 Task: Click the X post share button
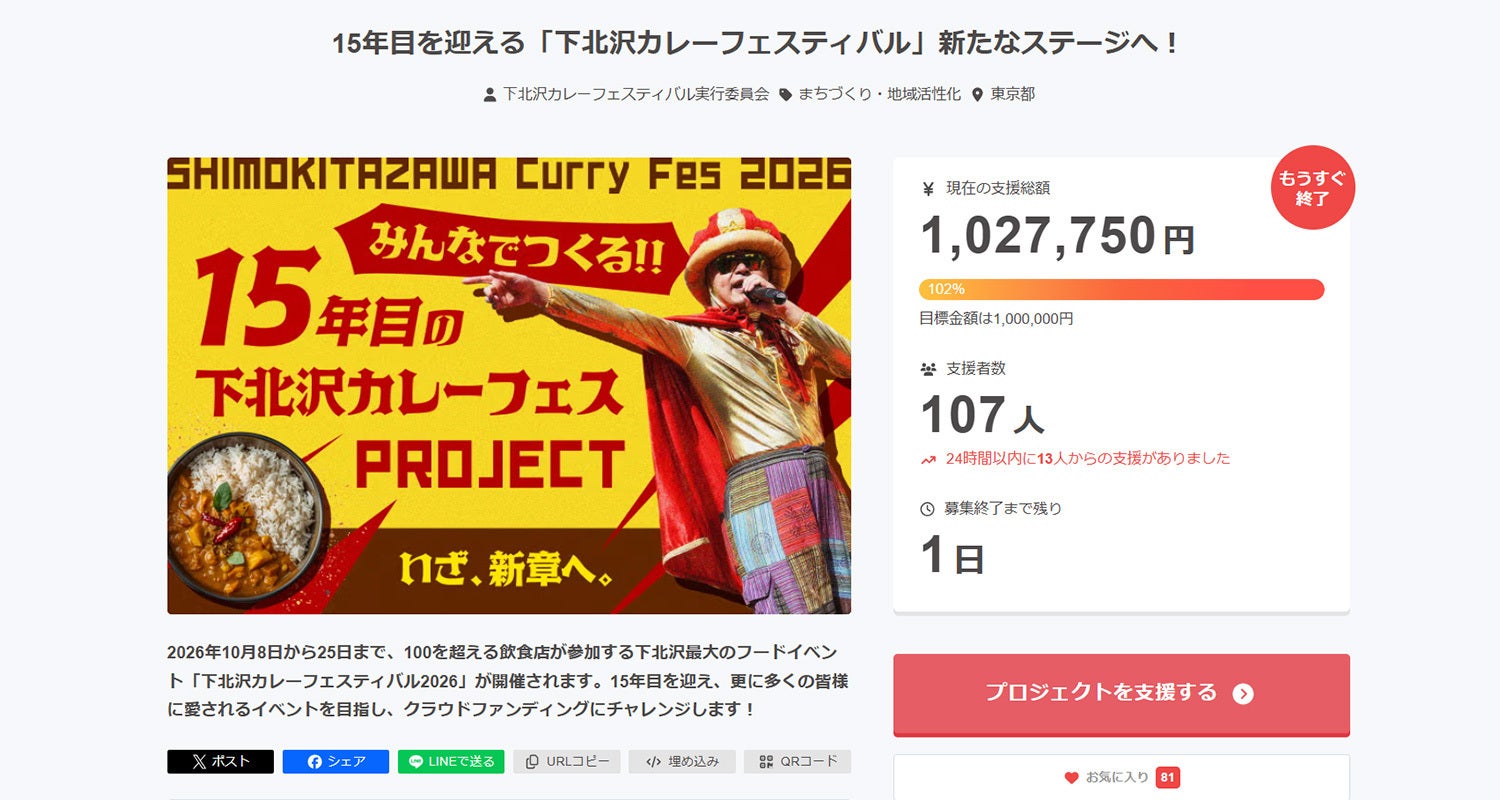(220, 761)
